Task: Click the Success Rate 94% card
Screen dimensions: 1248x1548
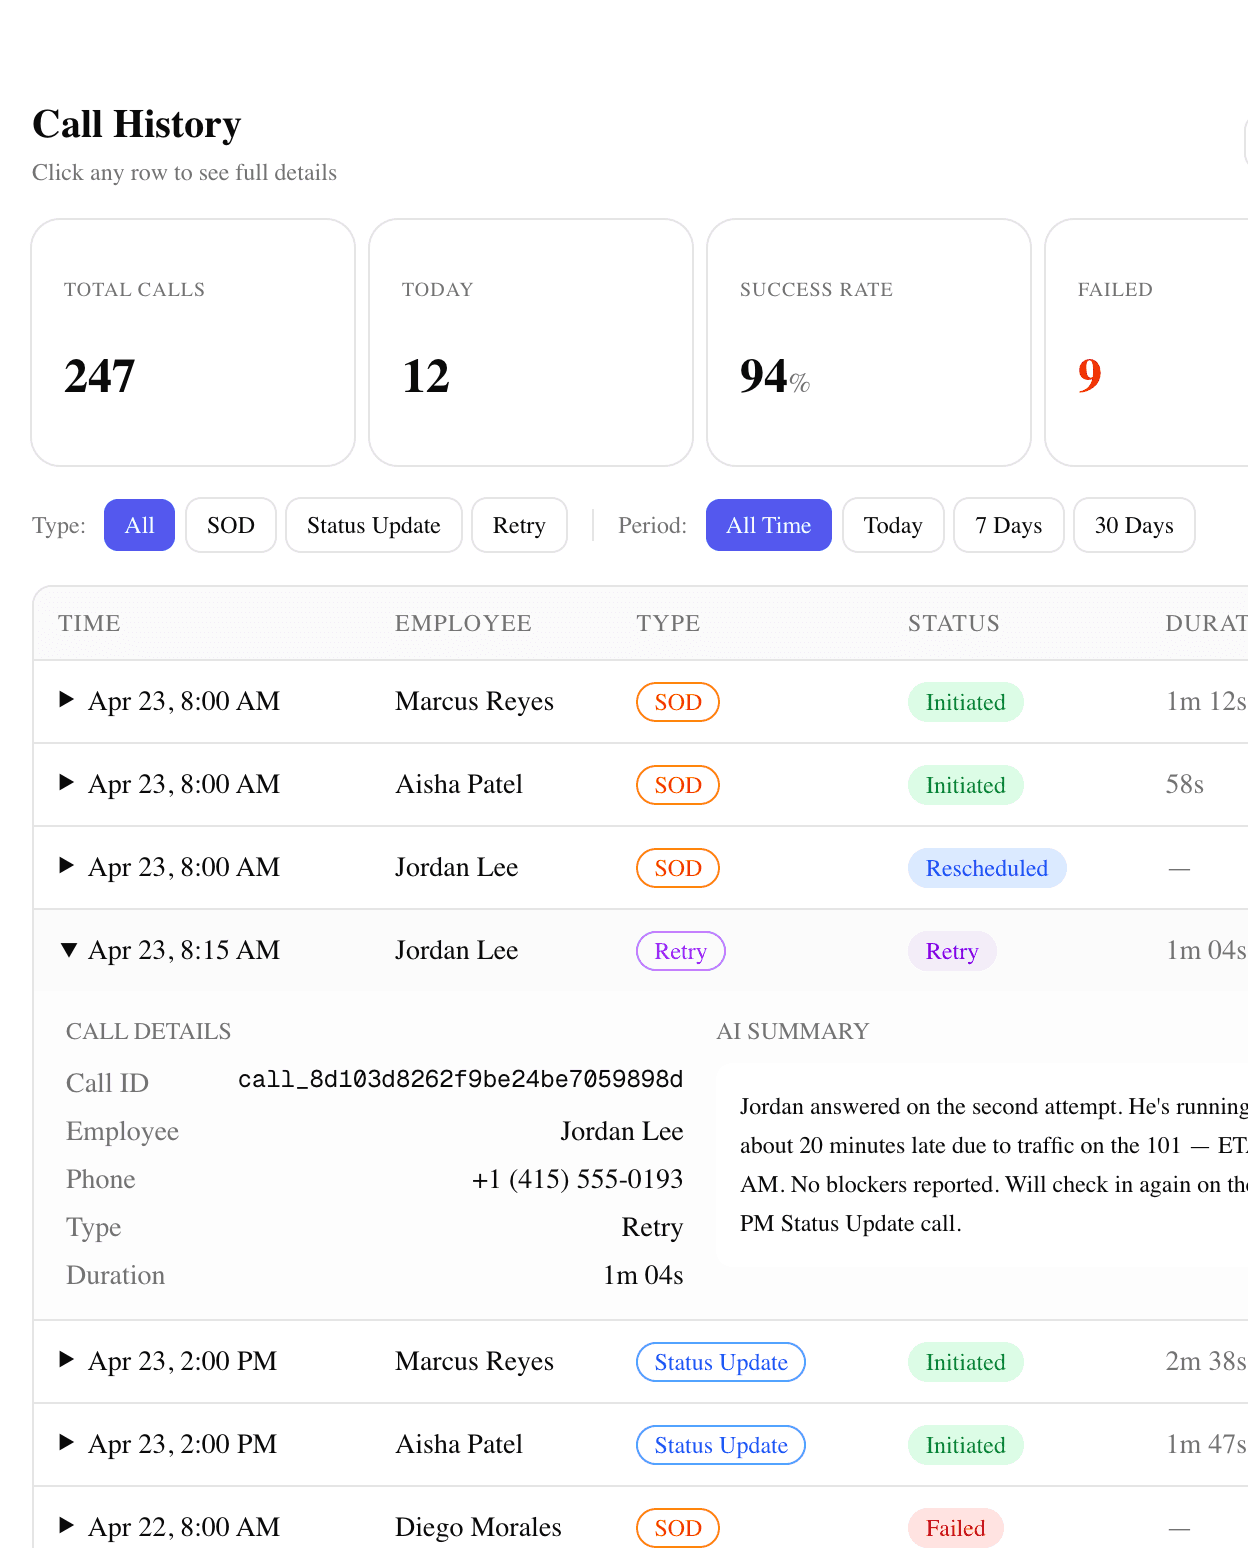Action: 869,342
